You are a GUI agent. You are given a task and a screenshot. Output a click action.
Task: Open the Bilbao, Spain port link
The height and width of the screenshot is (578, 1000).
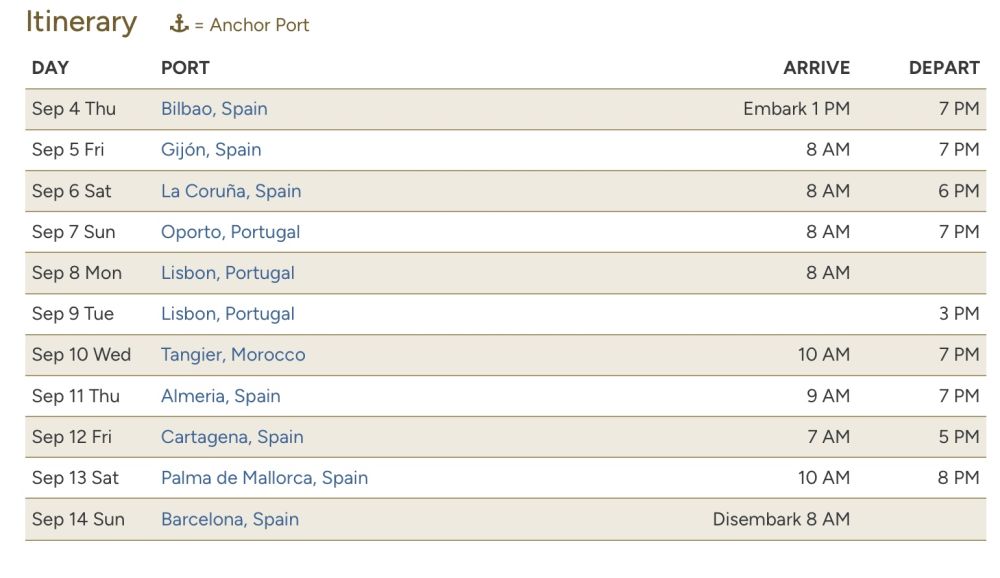[214, 109]
